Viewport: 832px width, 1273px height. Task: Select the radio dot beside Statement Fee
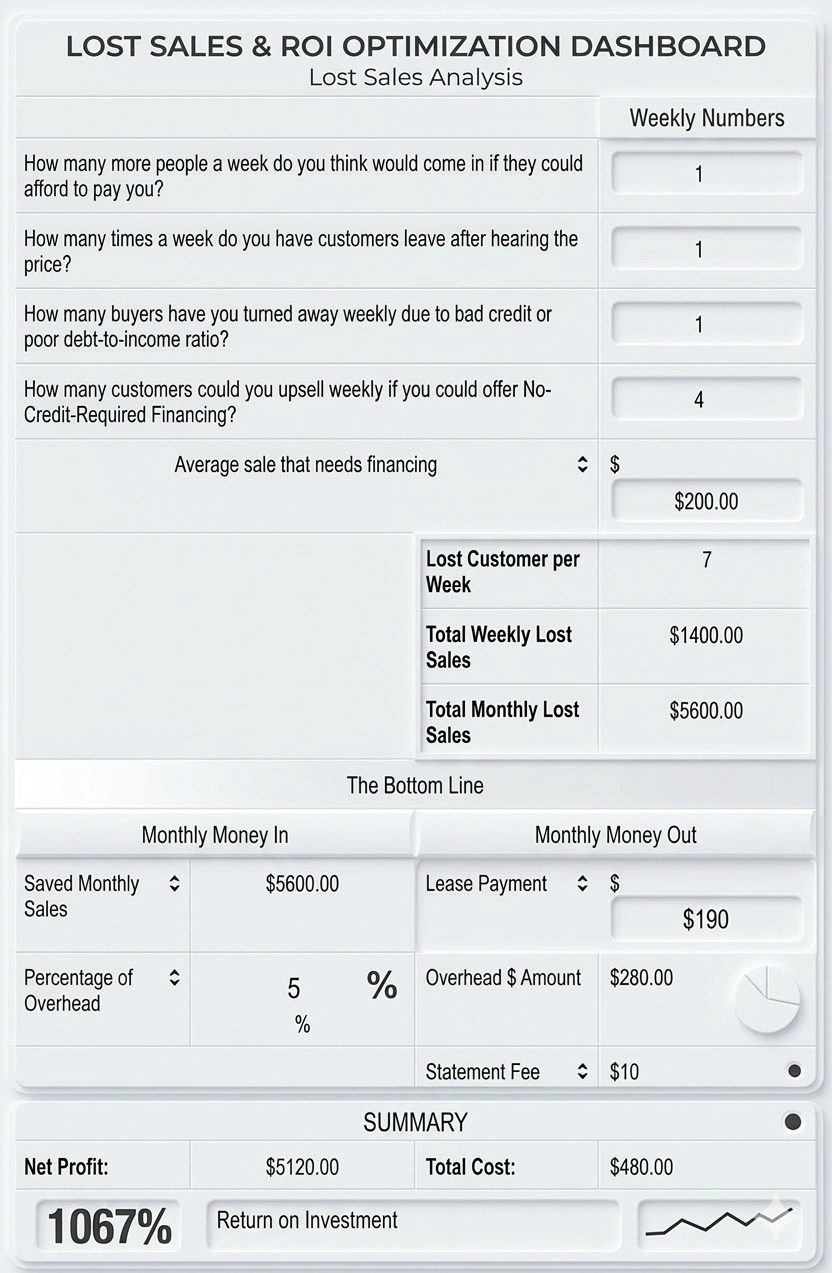coord(795,1071)
